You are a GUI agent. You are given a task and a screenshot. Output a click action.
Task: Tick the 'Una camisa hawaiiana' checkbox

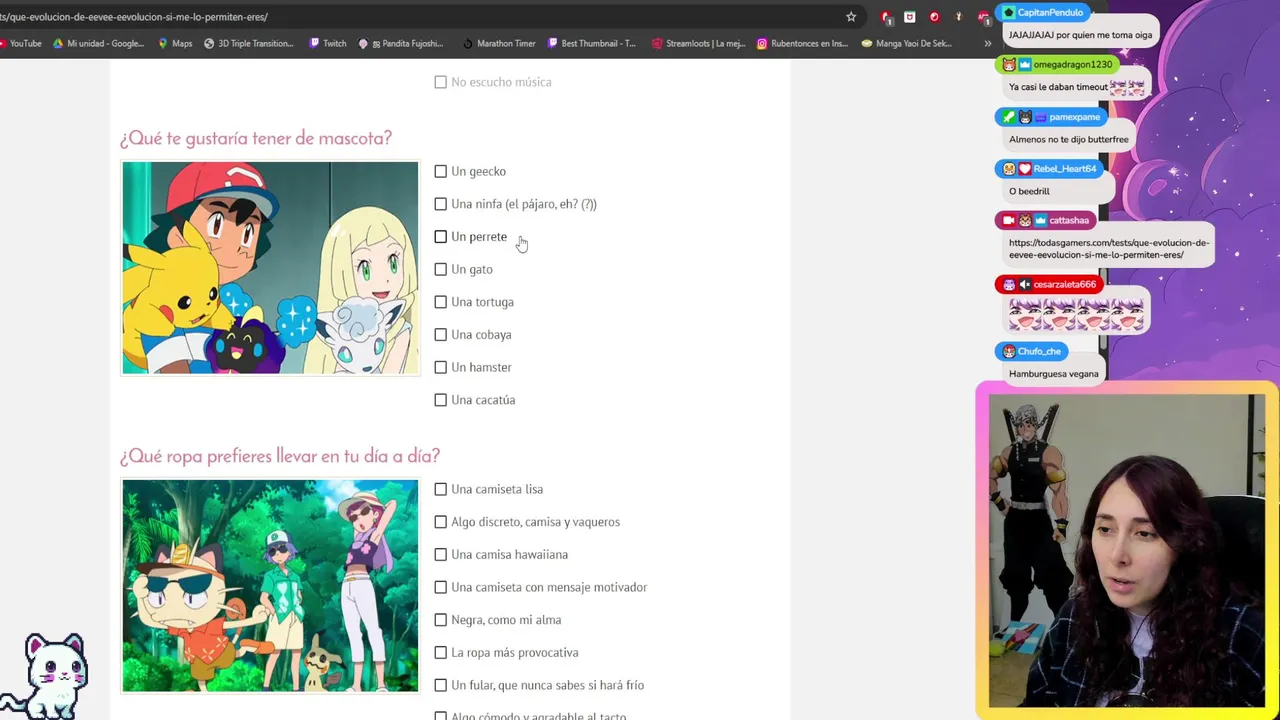coord(440,555)
